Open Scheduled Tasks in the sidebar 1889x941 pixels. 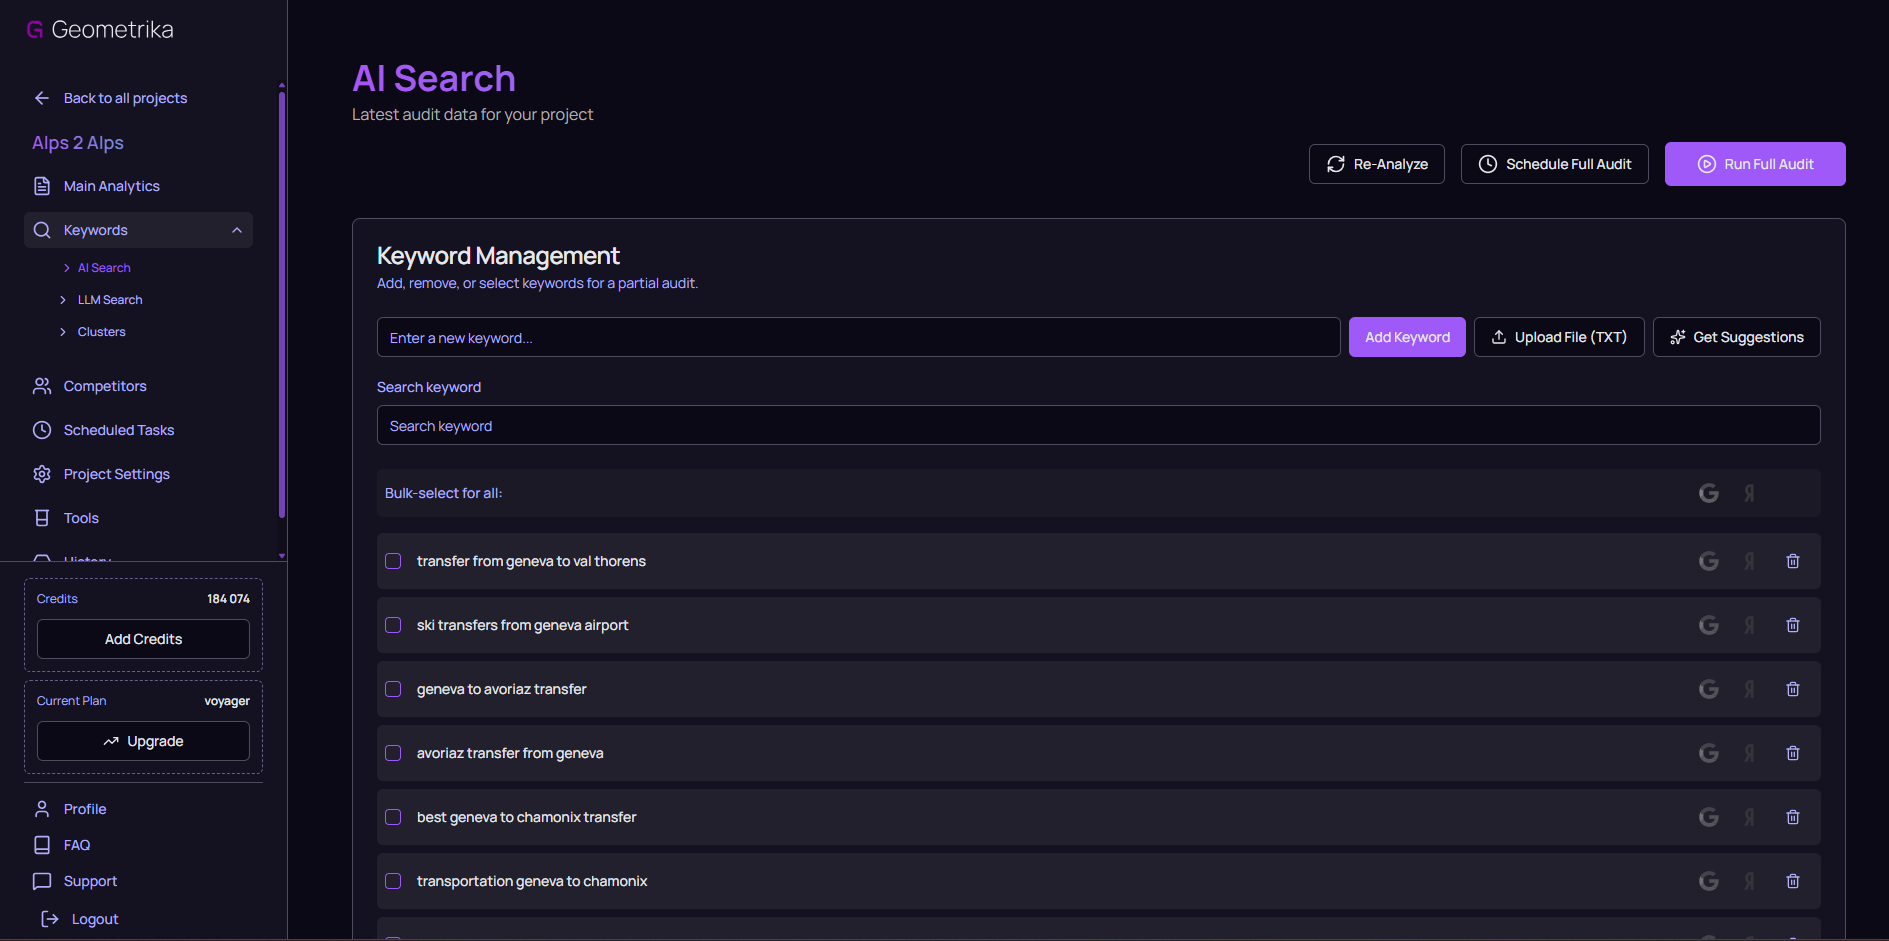pyautogui.click(x=118, y=430)
